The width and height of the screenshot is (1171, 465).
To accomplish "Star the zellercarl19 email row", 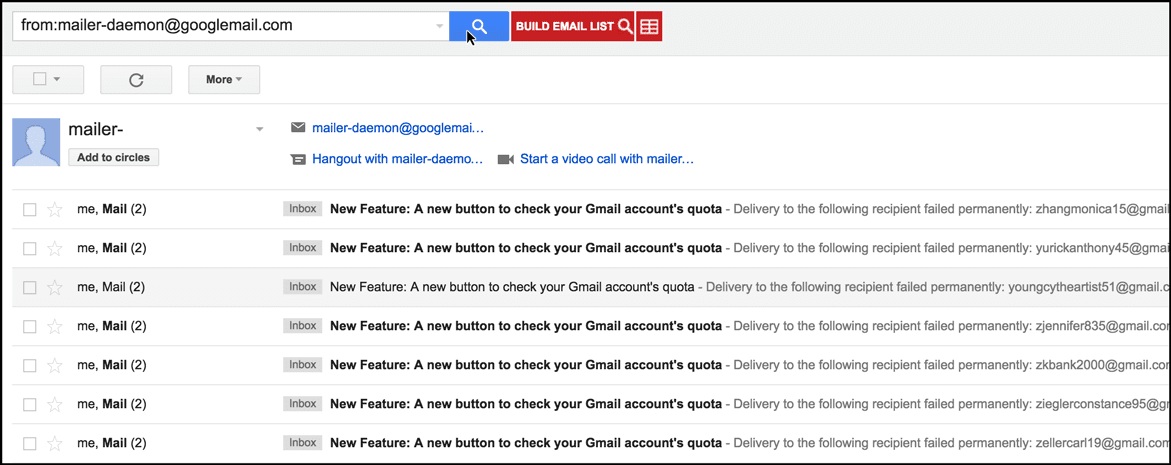I will pos(55,443).
